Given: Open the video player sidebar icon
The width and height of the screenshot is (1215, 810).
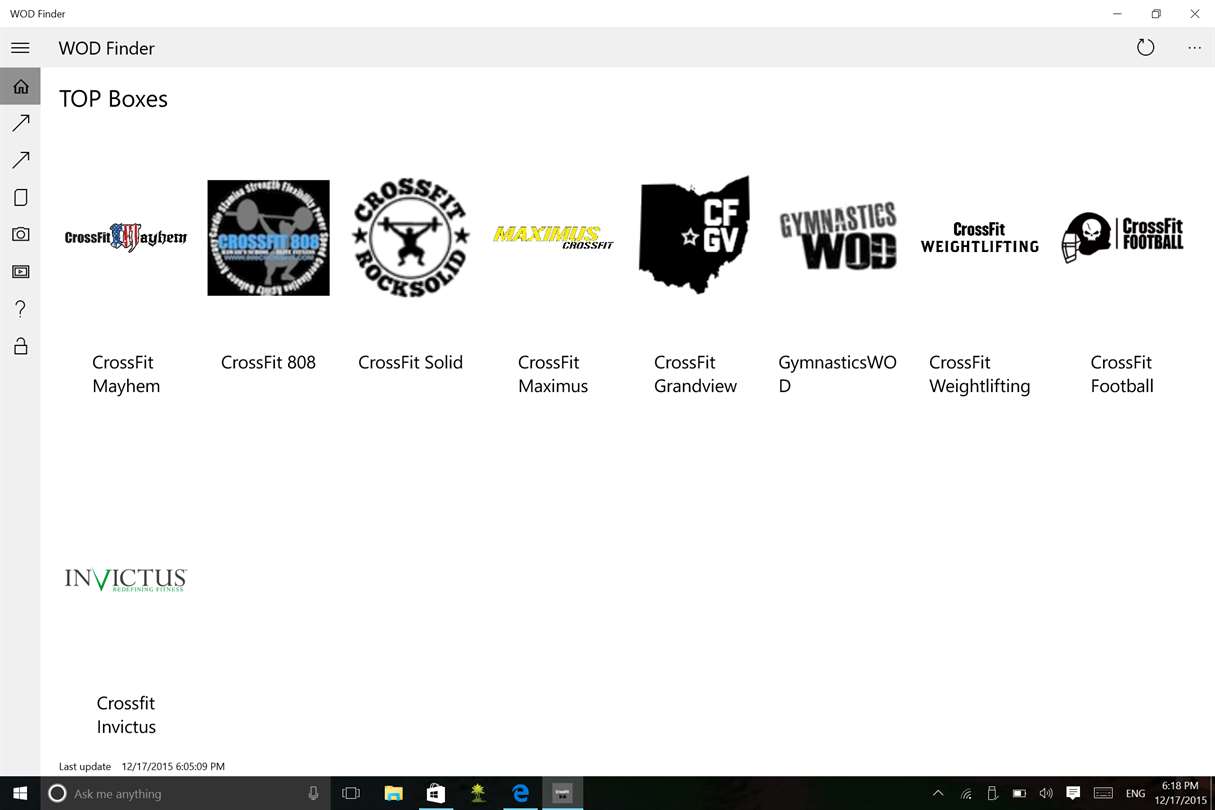Looking at the screenshot, I should point(20,271).
